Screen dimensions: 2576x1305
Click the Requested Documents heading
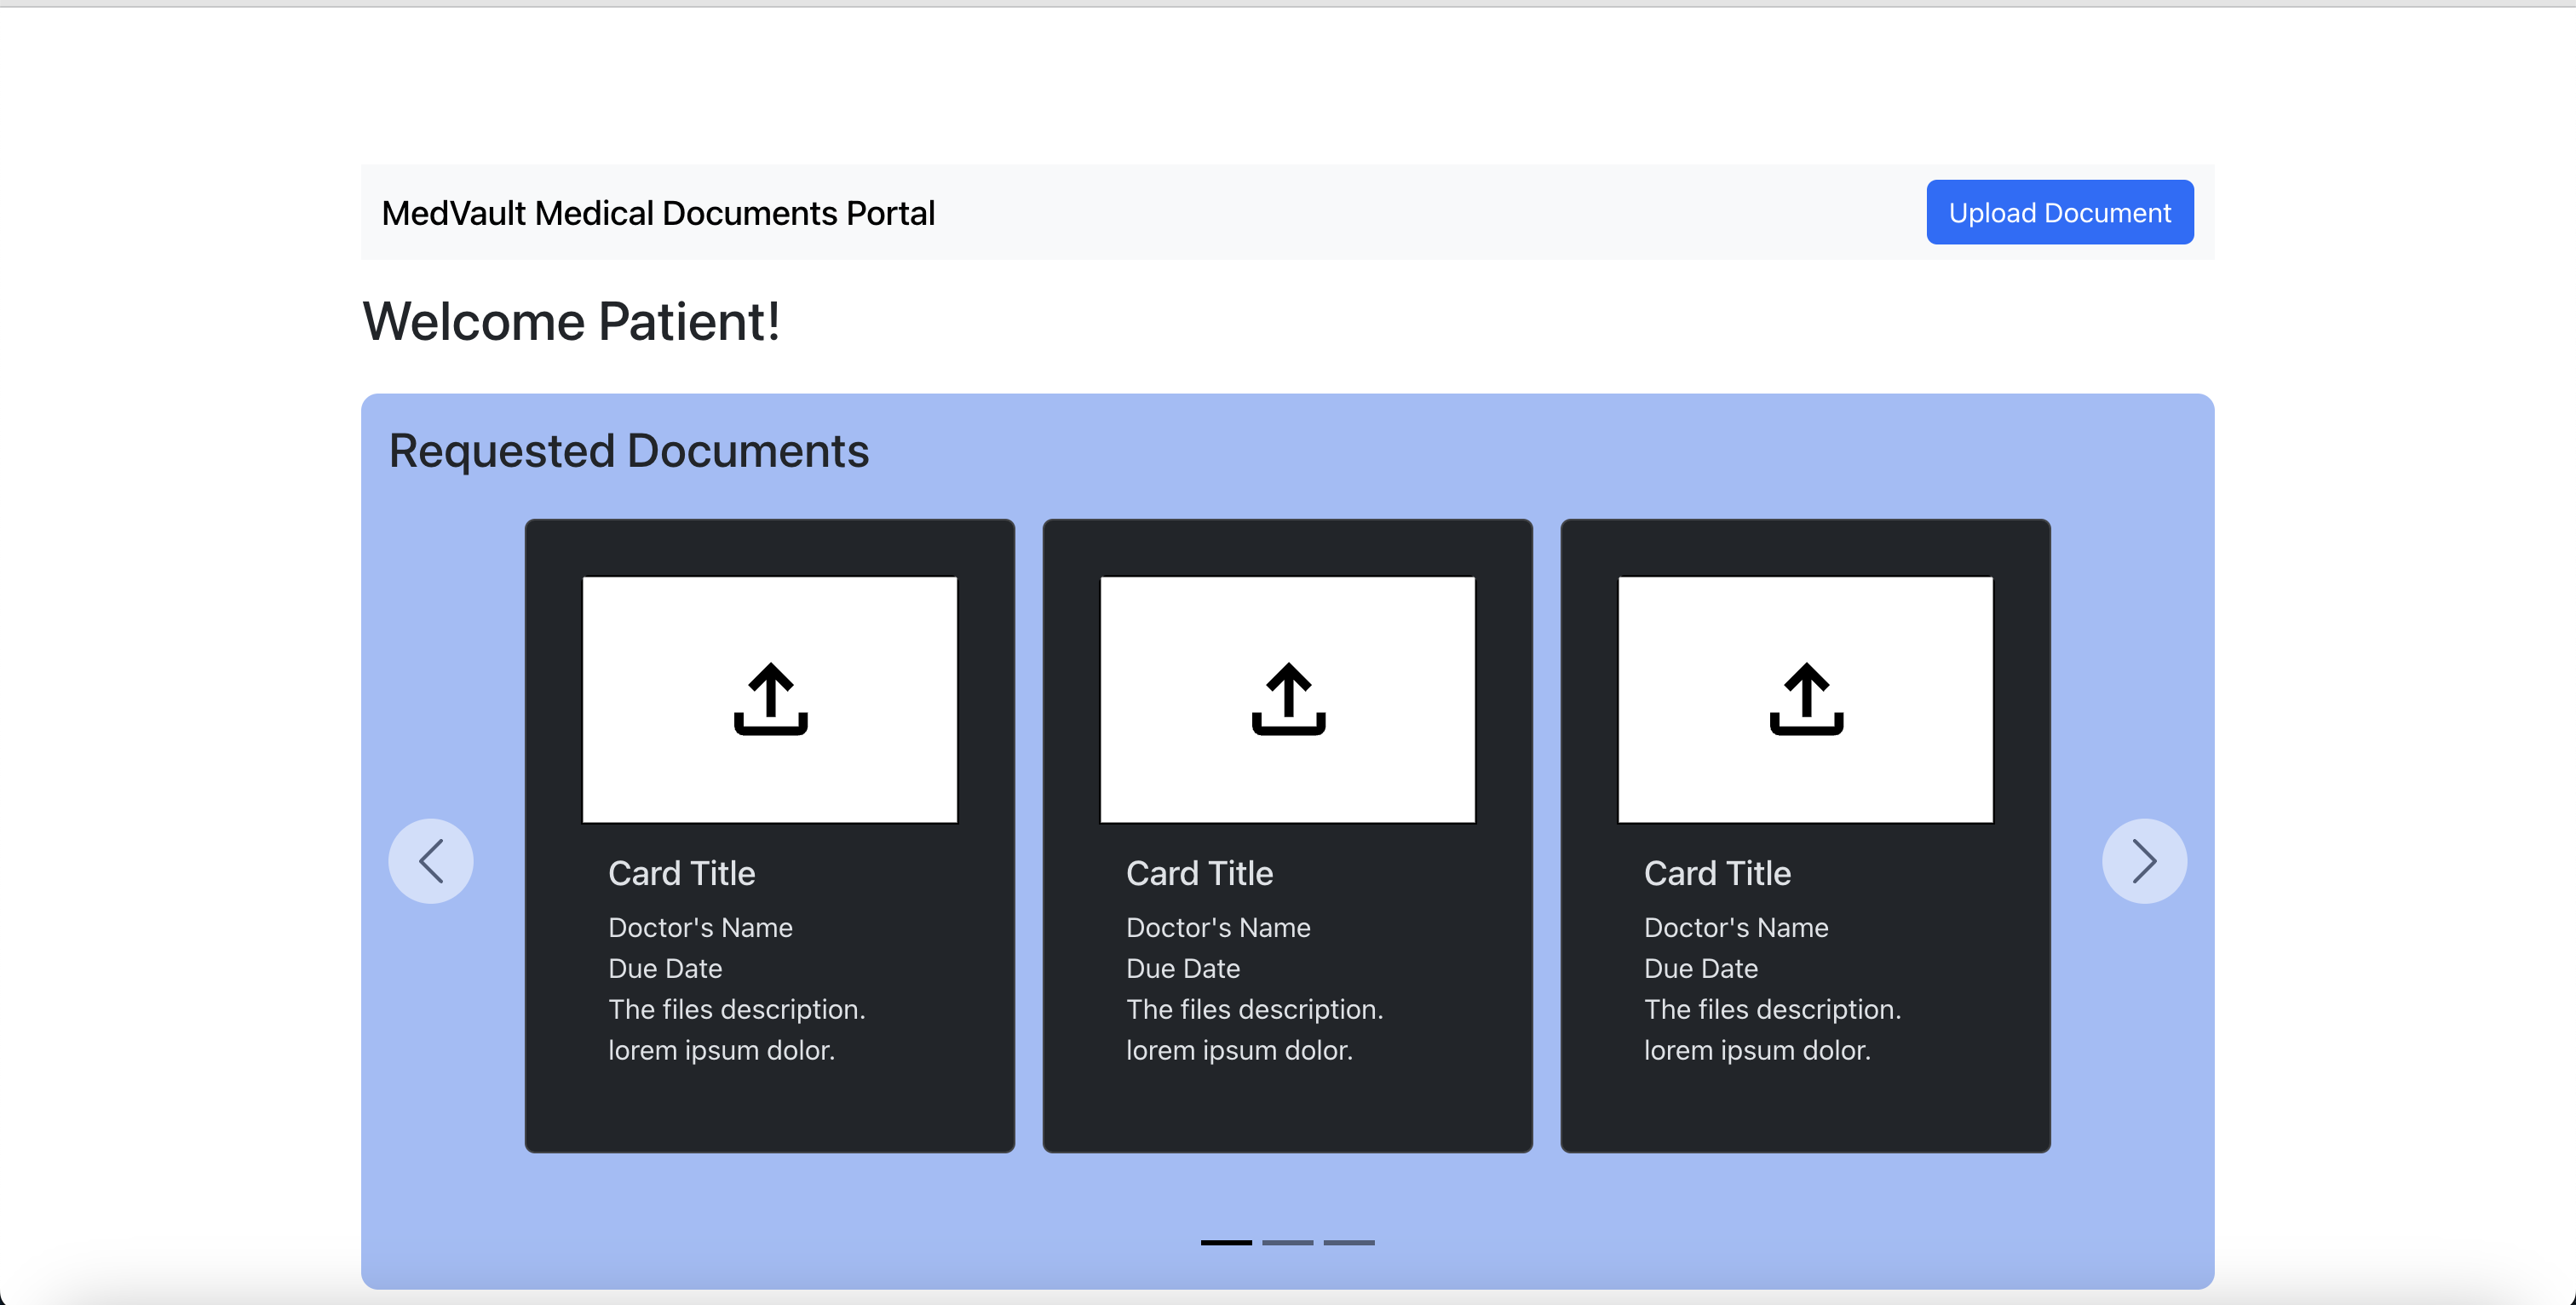point(628,451)
